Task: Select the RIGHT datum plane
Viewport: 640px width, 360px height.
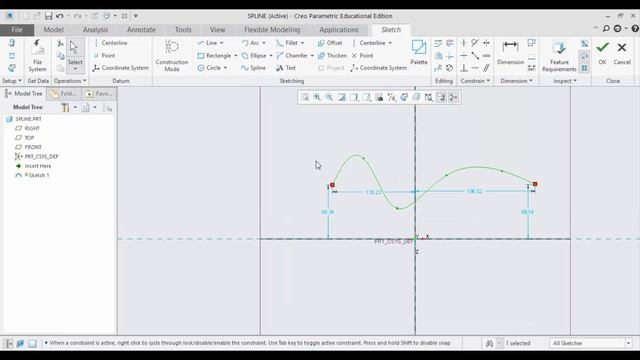Action: pos(32,128)
